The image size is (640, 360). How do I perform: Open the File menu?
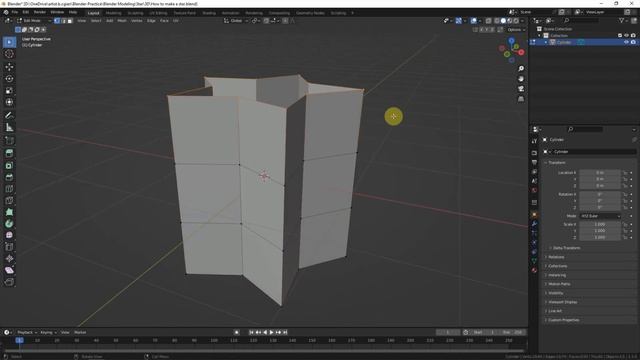point(15,12)
